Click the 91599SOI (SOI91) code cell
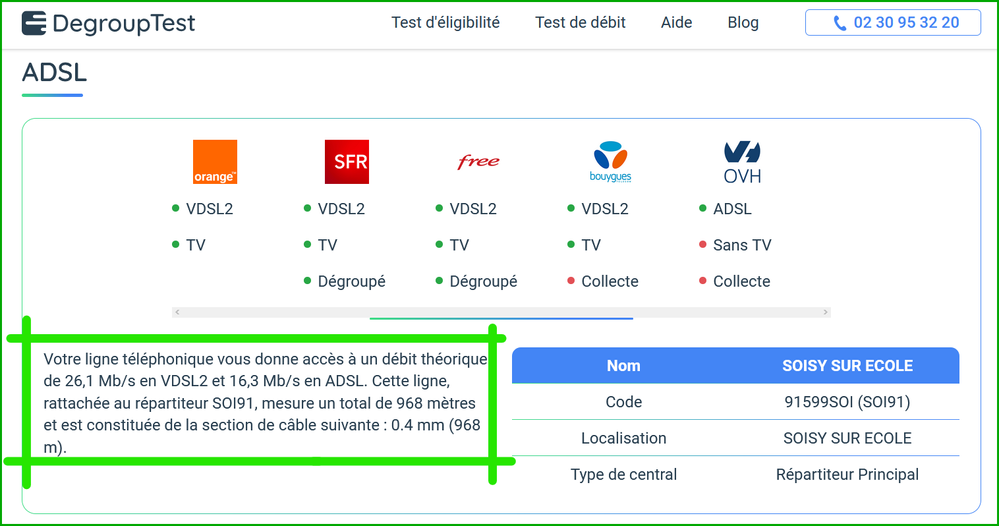The width and height of the screenshot is (999, 526). point(847,402)
